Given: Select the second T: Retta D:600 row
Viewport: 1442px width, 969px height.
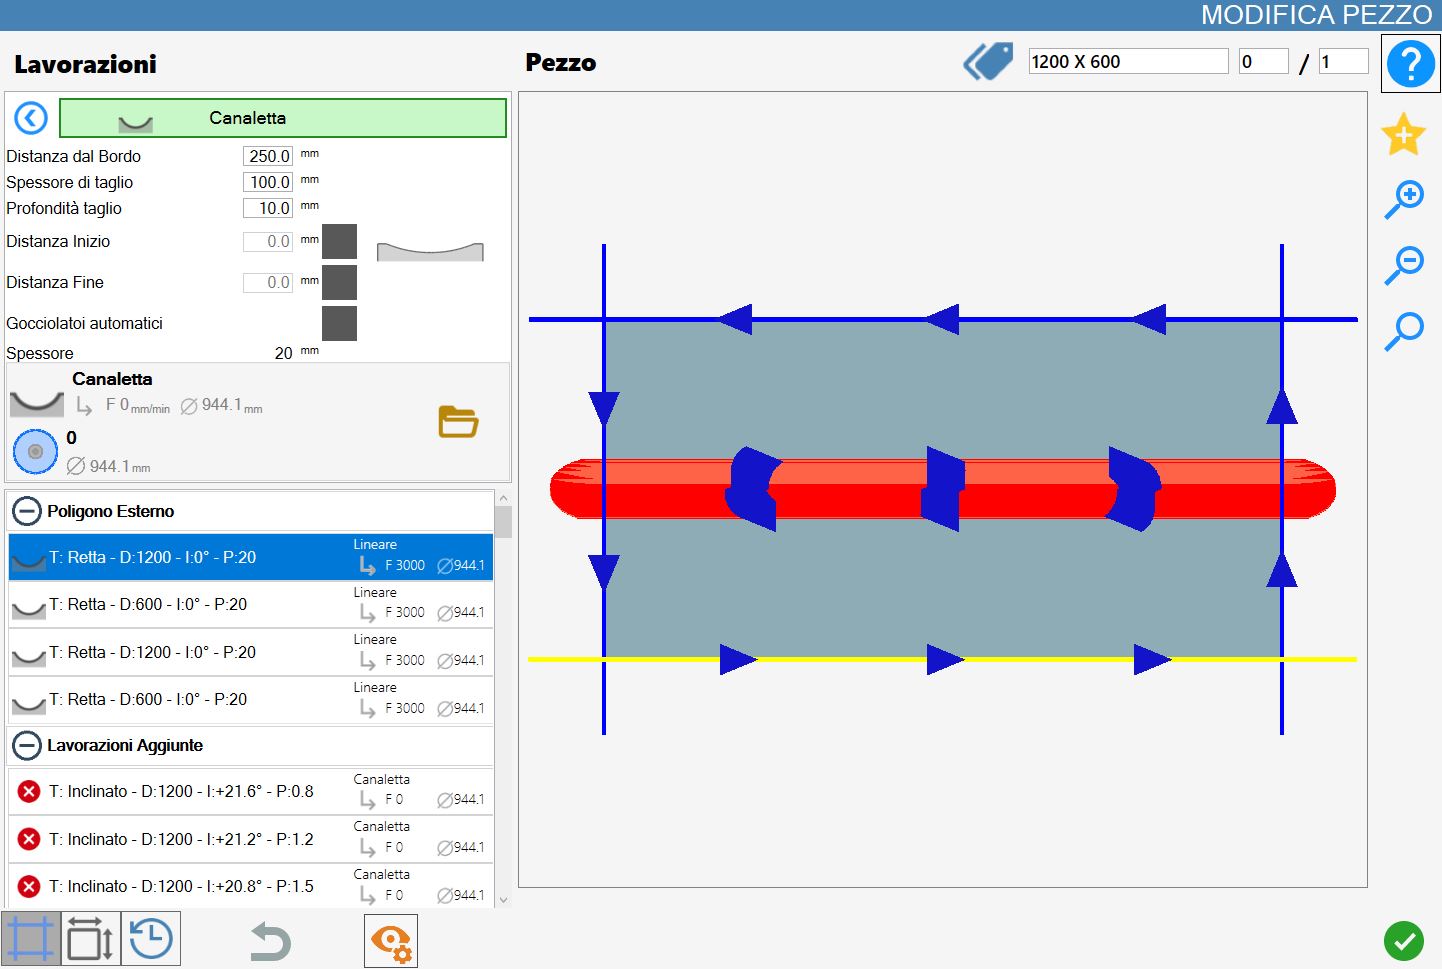Looking at the screenshot, I should 251,700.
